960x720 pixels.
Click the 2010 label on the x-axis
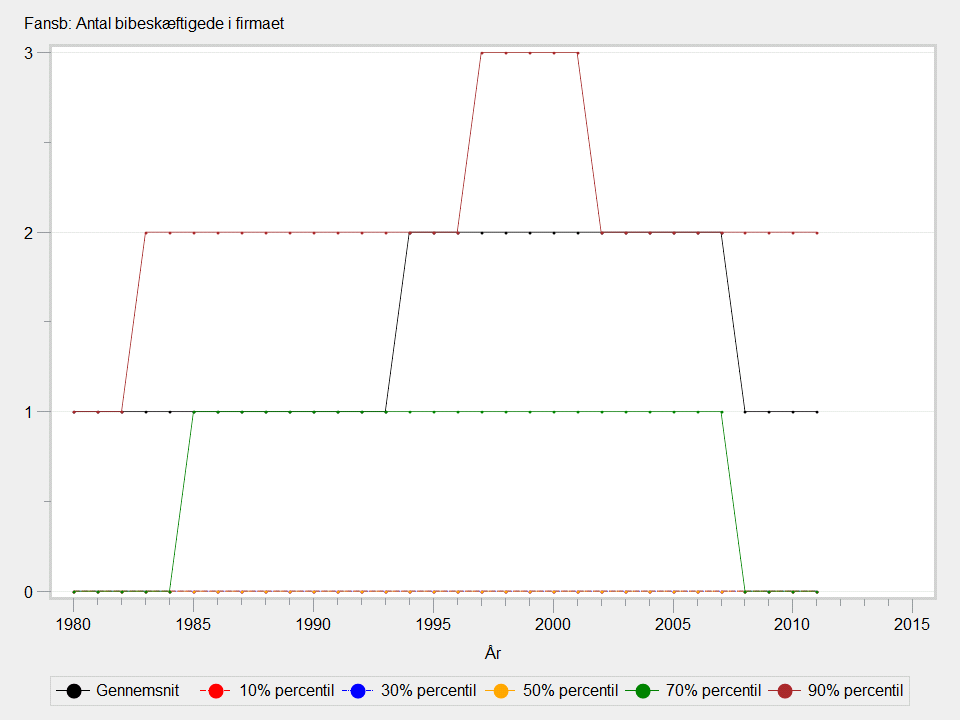[793, 624]
